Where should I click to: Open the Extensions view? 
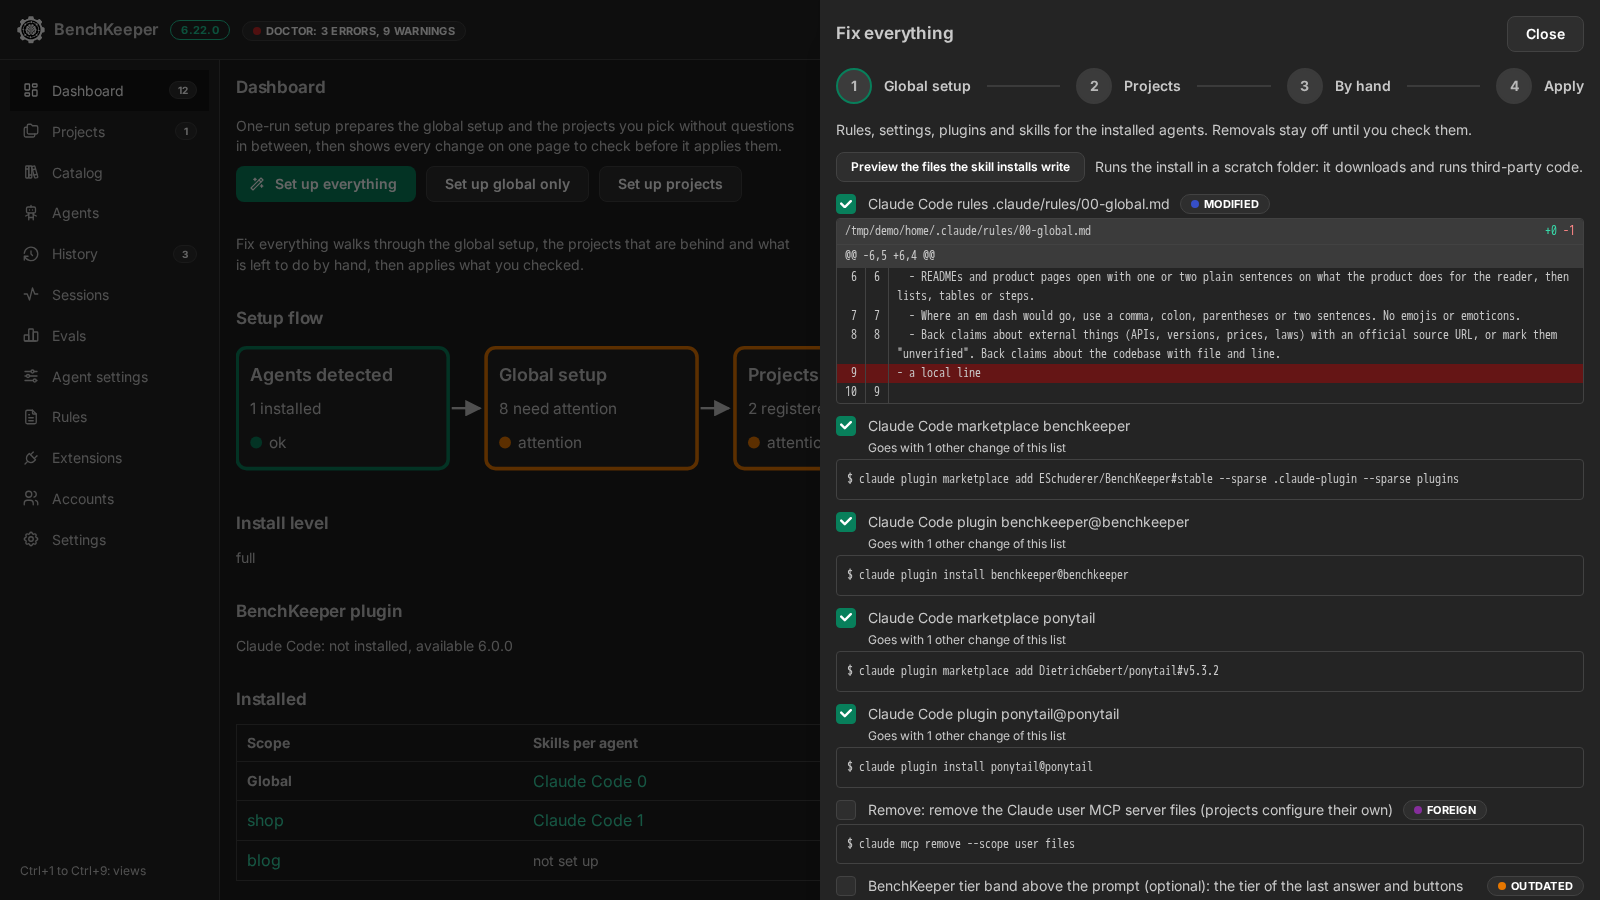110,458
